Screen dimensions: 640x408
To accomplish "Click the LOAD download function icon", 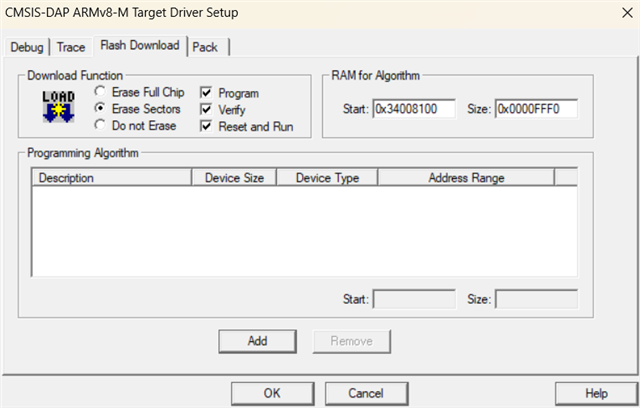I will [54, 107].
